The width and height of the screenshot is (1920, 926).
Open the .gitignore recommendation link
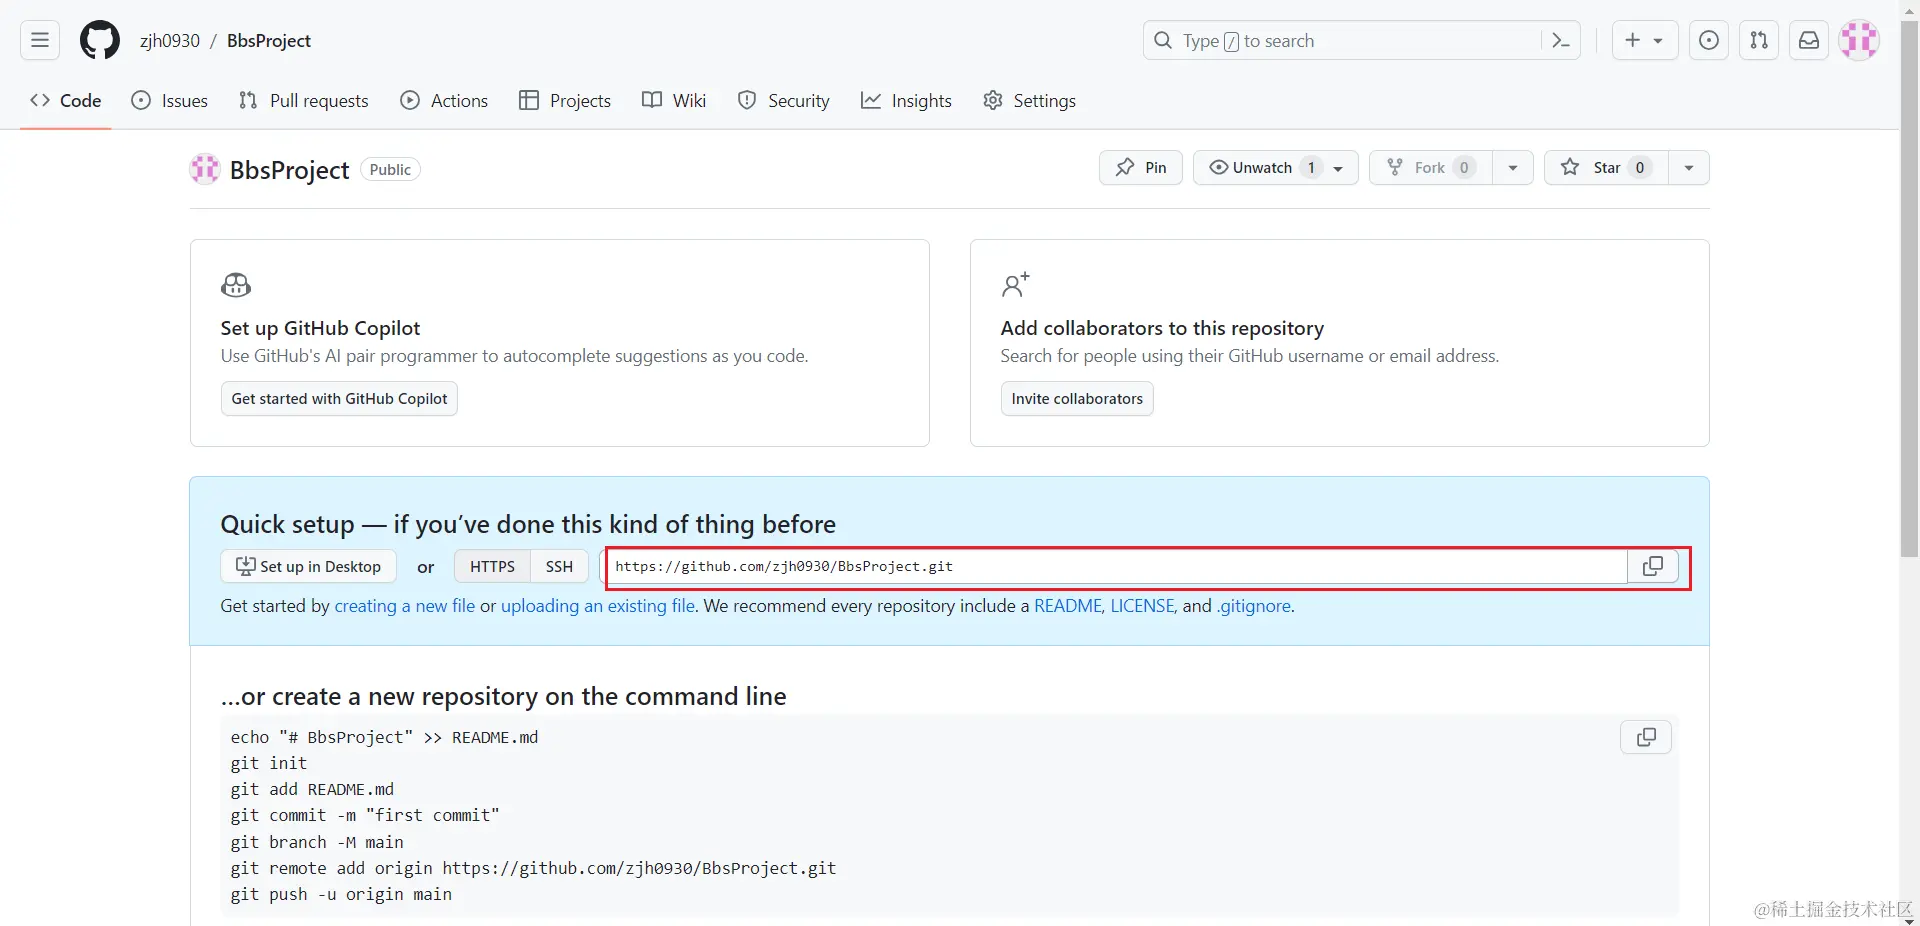(x=1254, y=606)
